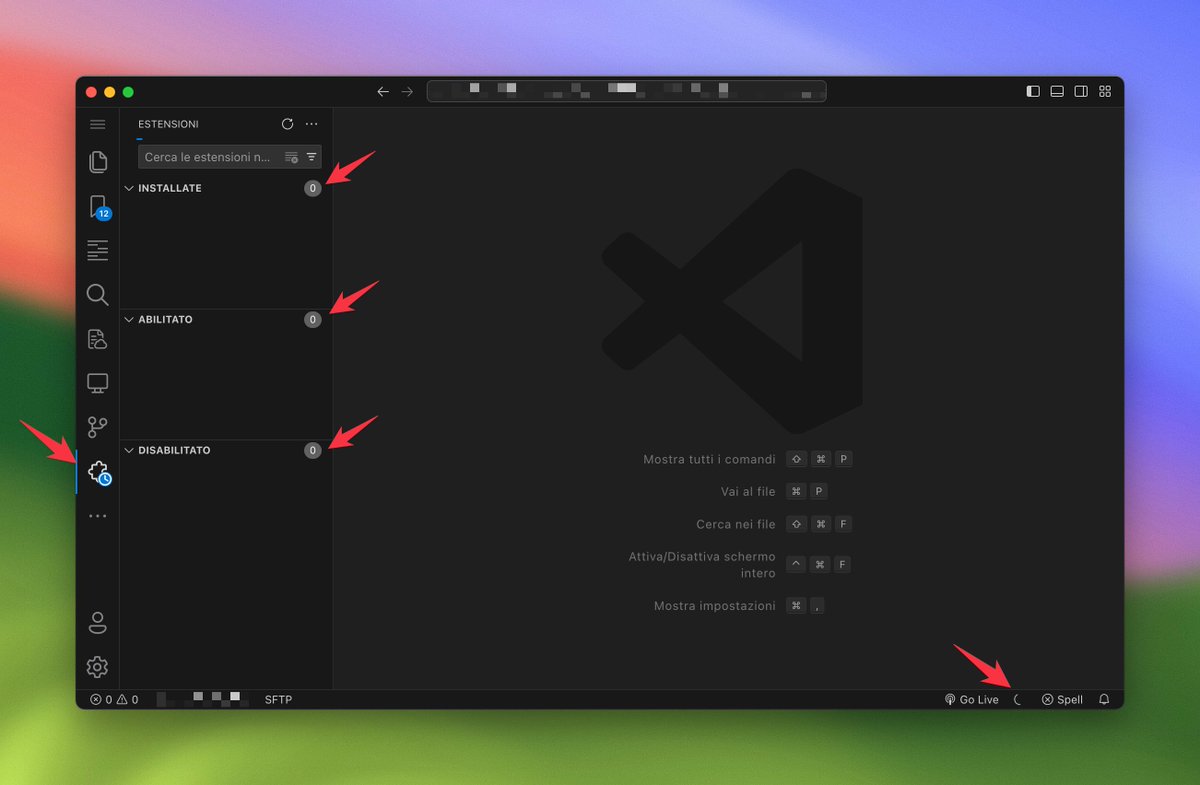Open the cloud file icon in activity bar
This screenshot has width=1200, height=785.
click(97, 339)
